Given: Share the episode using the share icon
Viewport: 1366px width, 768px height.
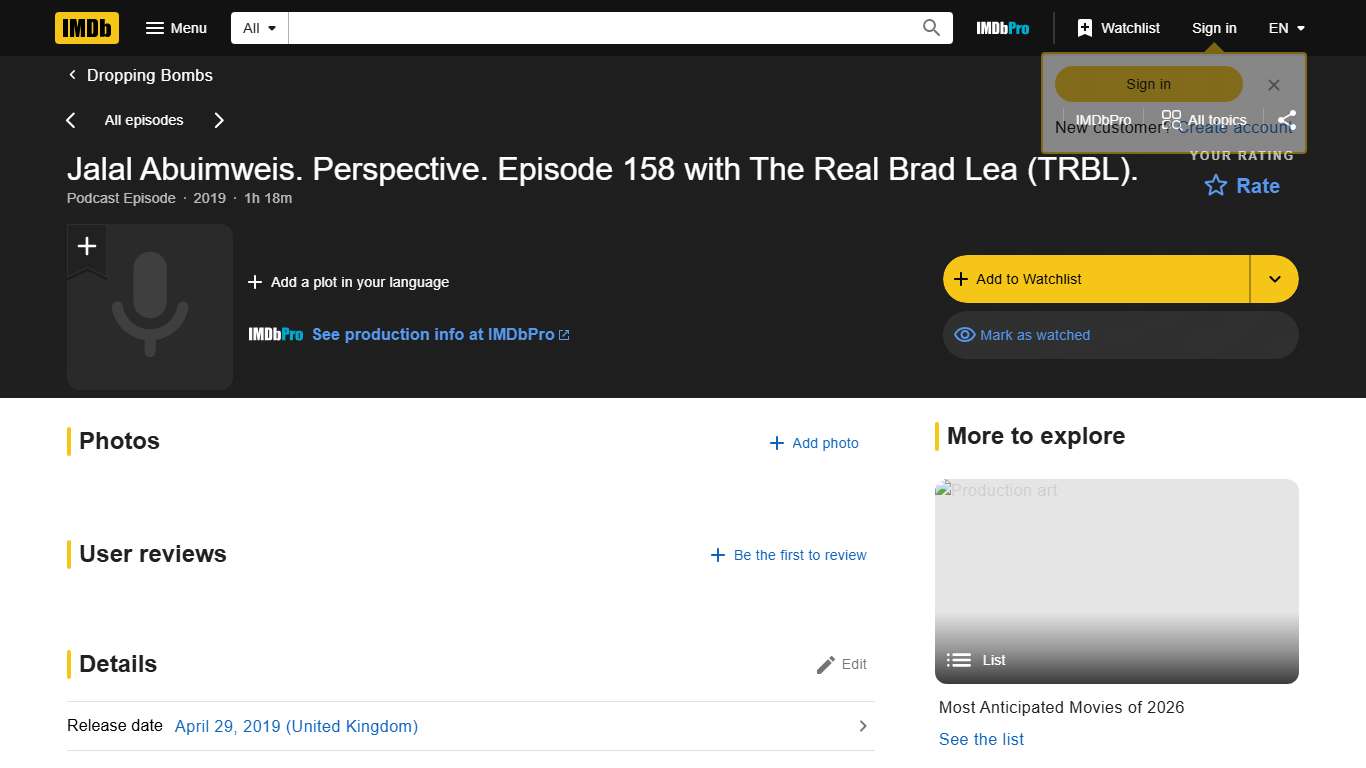Looking at the screenshot, I should (x=1287, y=119).
